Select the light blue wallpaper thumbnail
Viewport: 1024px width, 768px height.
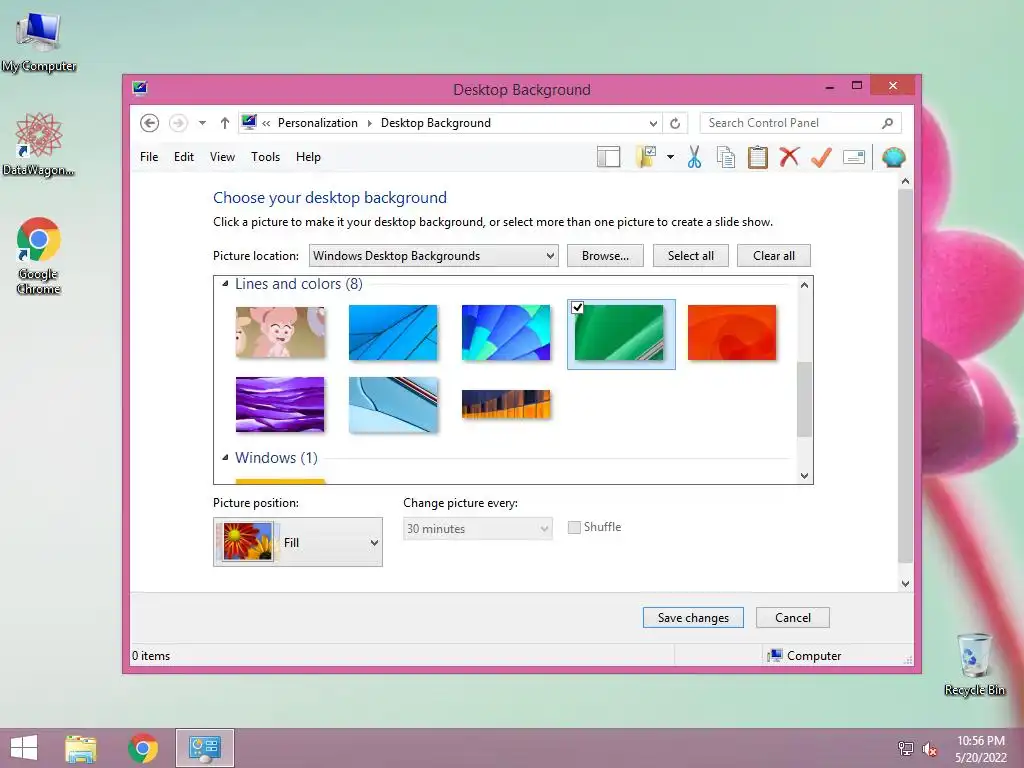[393, 404]
